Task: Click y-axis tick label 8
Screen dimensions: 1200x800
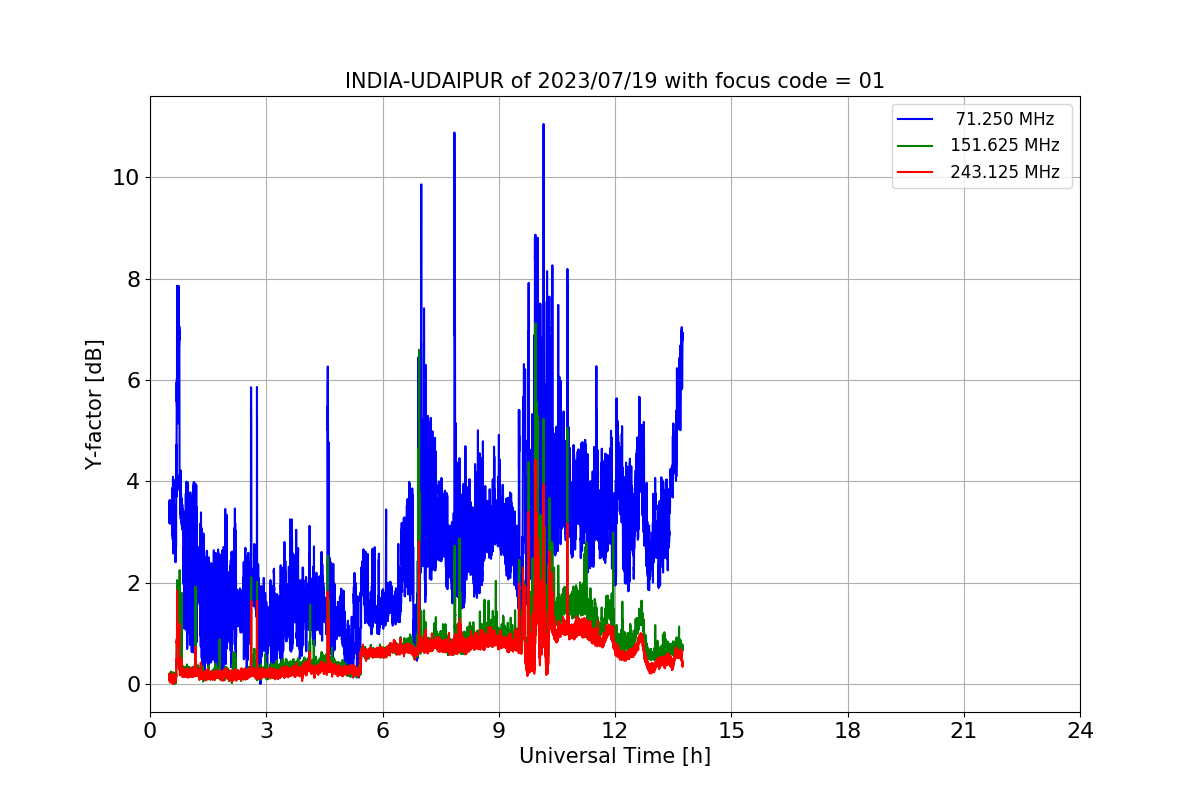Action: (134, 279)
